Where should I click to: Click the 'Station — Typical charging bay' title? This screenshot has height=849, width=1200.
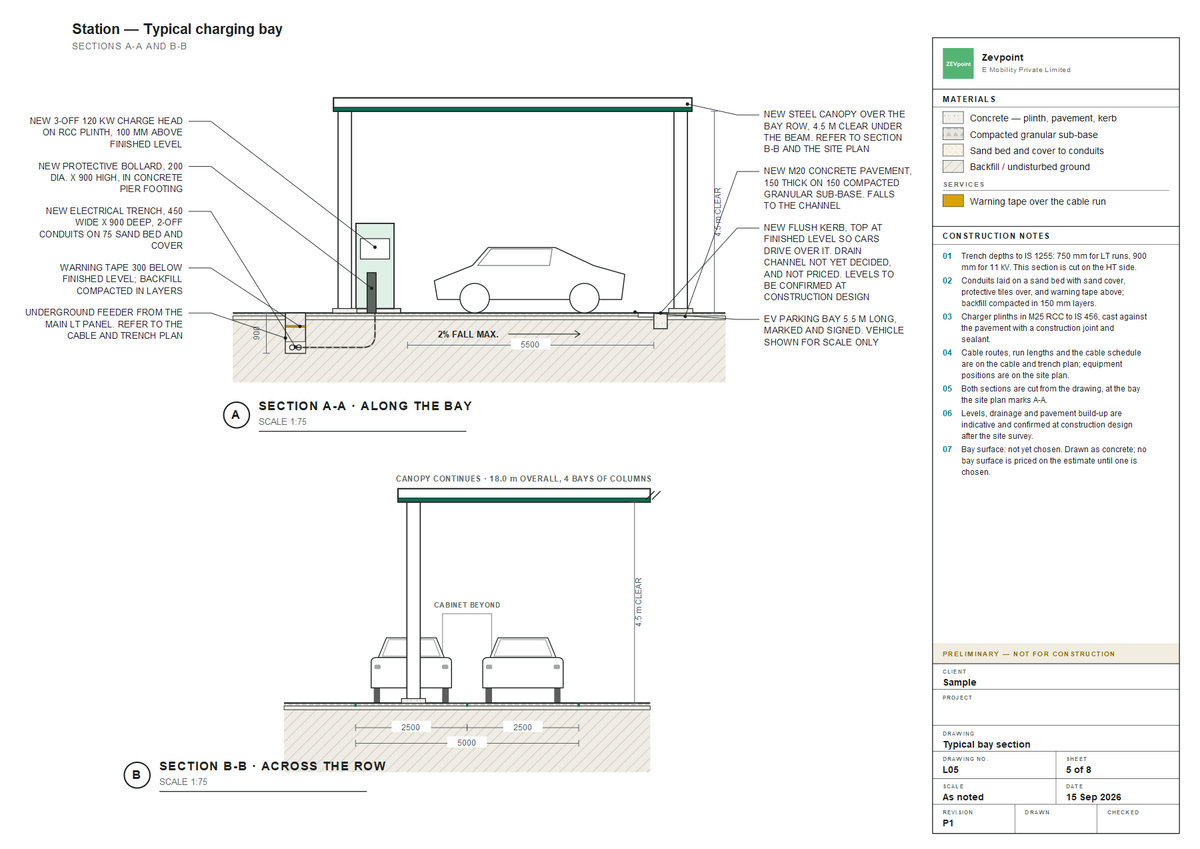[177, 29]
